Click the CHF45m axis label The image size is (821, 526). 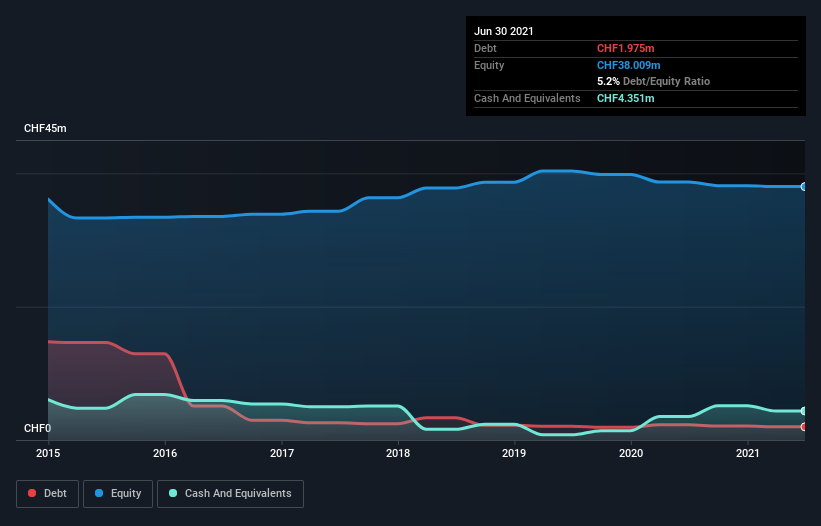point(45,128)
